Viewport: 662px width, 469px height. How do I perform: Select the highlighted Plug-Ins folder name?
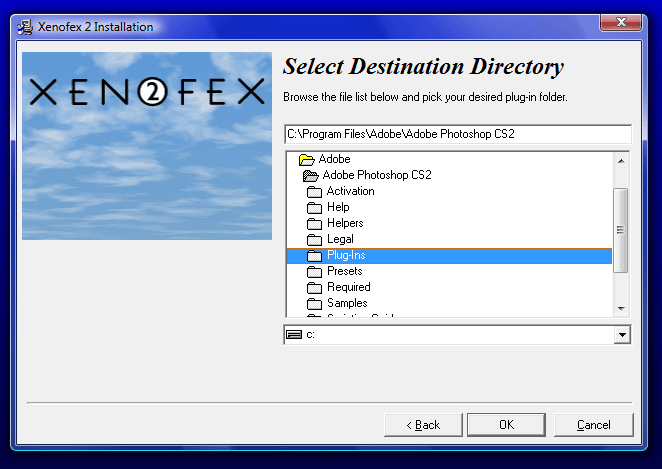346,255
